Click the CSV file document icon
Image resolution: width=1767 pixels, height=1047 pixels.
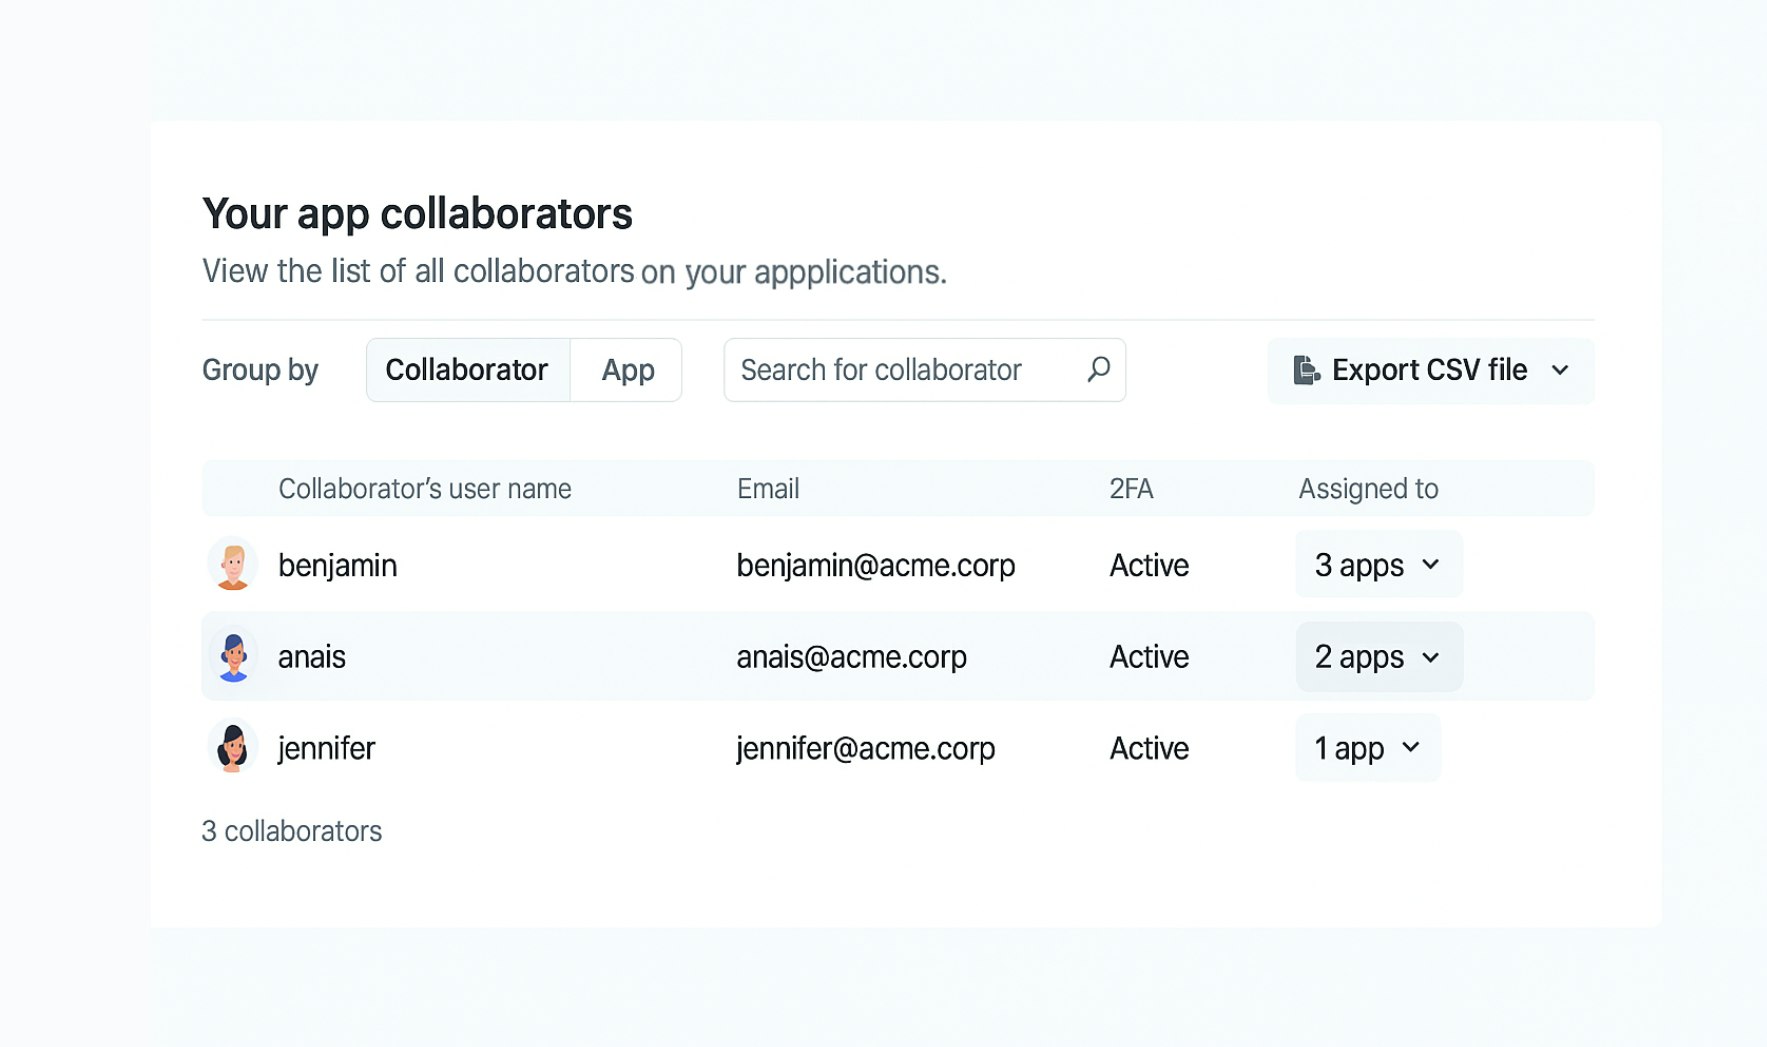click(x=1305, y=370)
